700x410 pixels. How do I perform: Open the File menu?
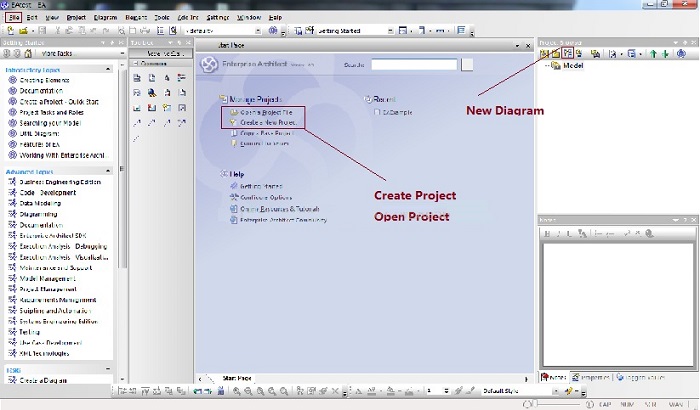click(x=13, y=17)
